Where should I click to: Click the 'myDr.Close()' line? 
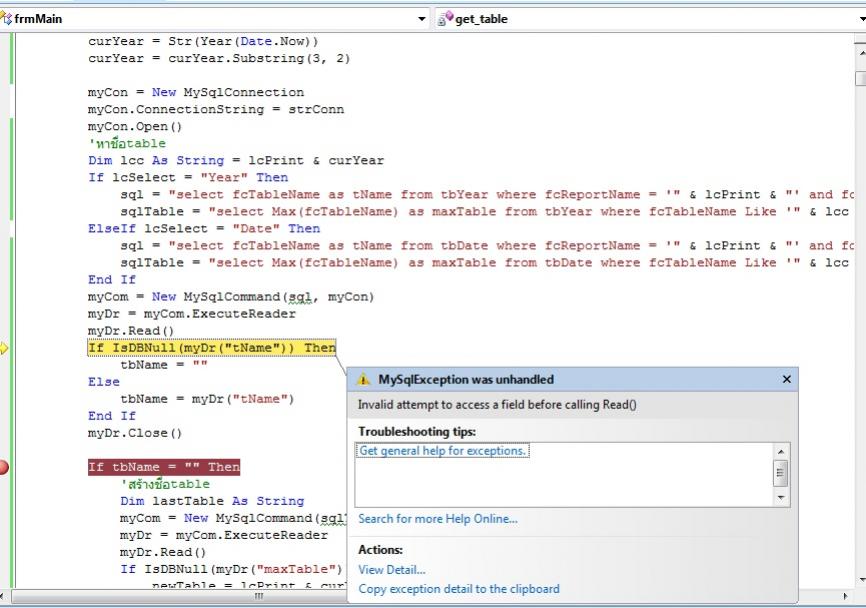[x=135, y=433]
